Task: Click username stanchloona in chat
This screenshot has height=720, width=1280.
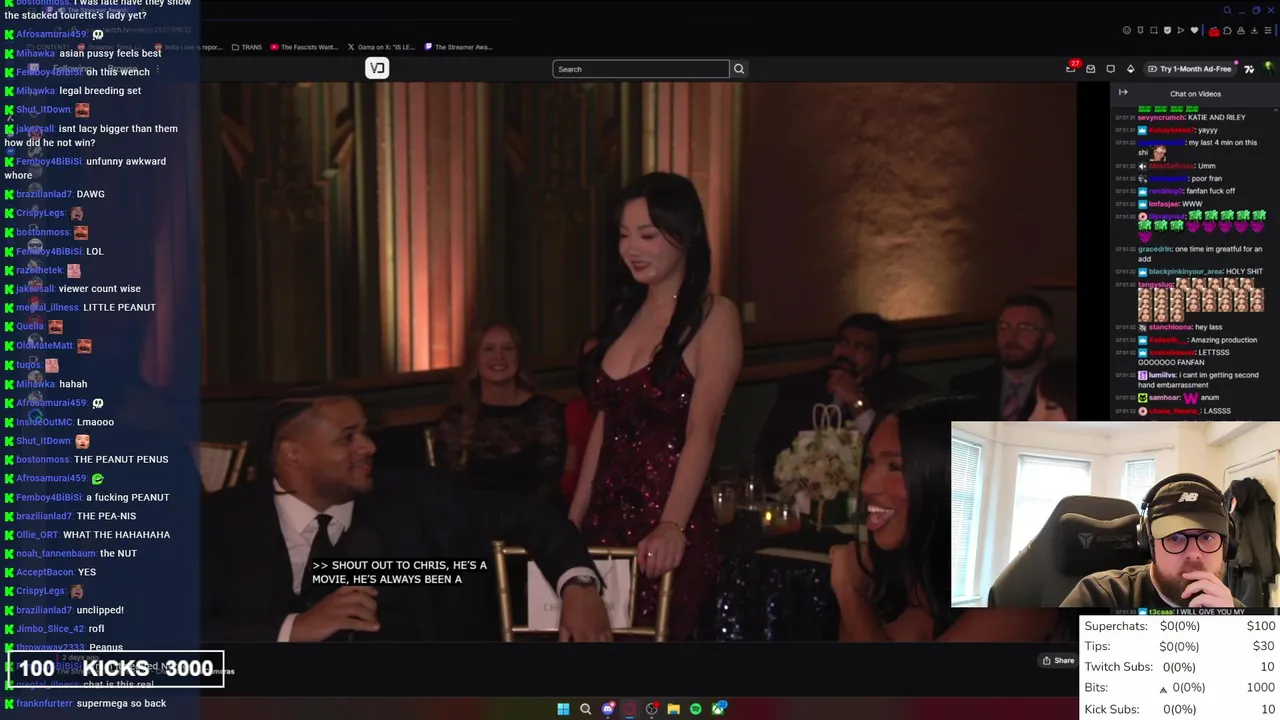Action: point(1170,327)
